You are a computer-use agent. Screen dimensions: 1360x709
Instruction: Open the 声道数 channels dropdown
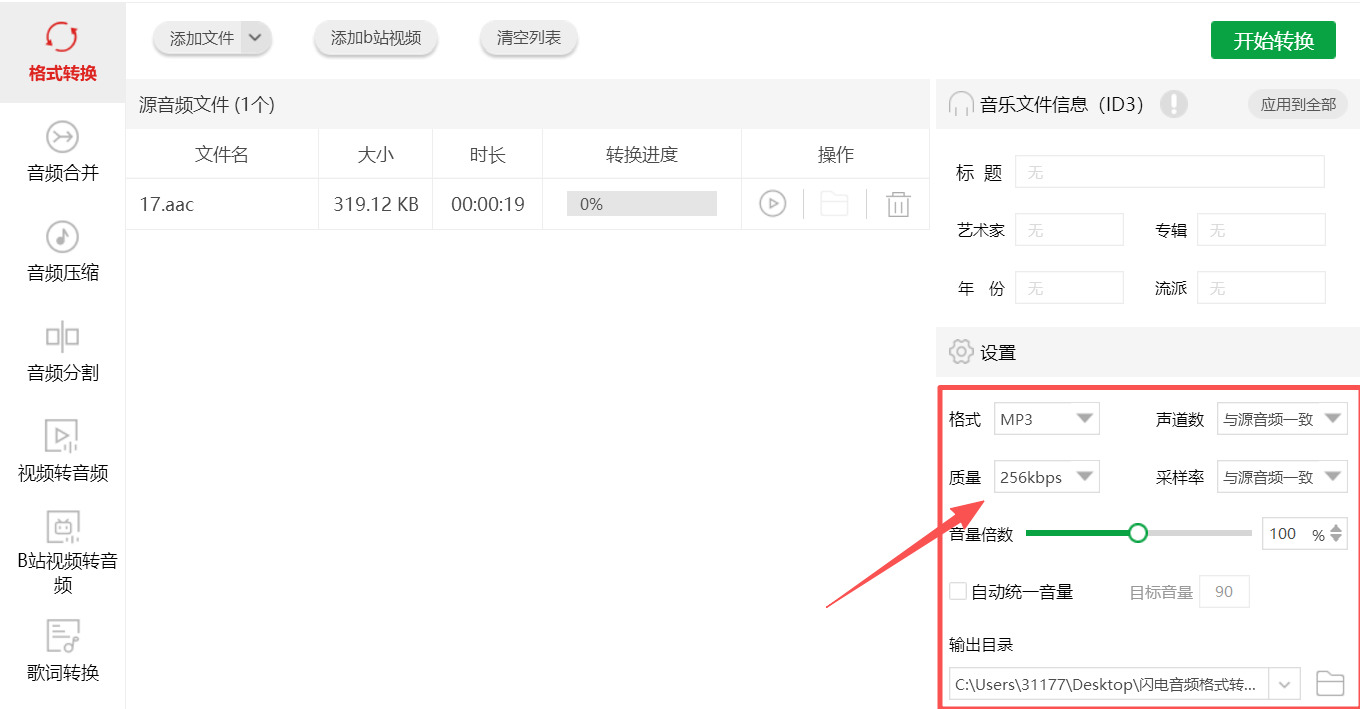[x=1282, y=419]
